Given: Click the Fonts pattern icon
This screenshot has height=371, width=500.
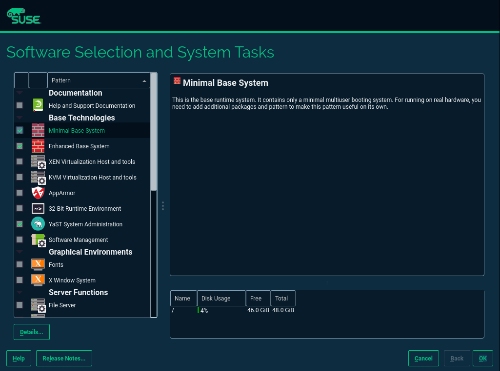Looking at the screenshot, I should pyautogui.click(x=38, y=264).
